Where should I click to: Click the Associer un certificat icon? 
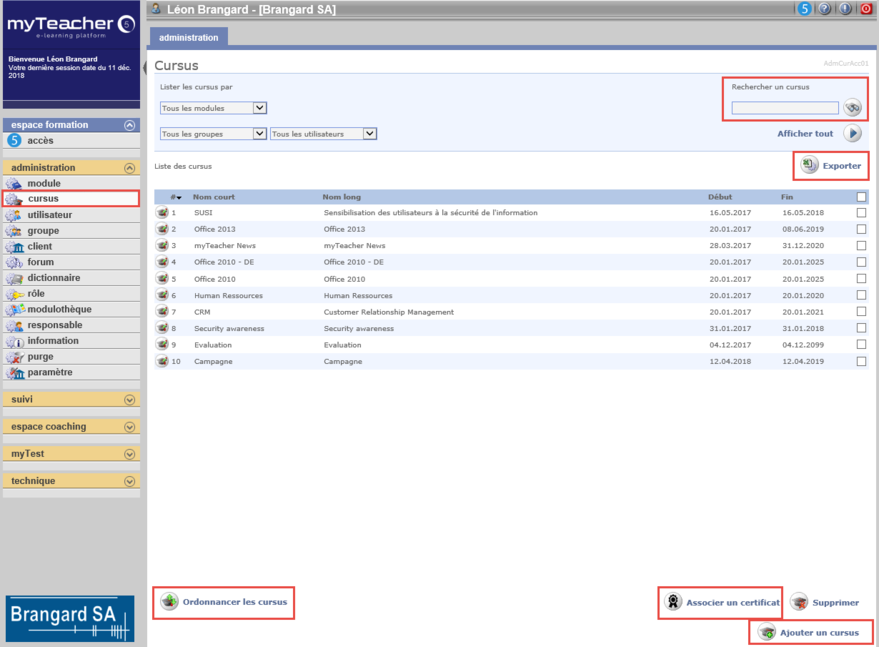tap(673, 603)
